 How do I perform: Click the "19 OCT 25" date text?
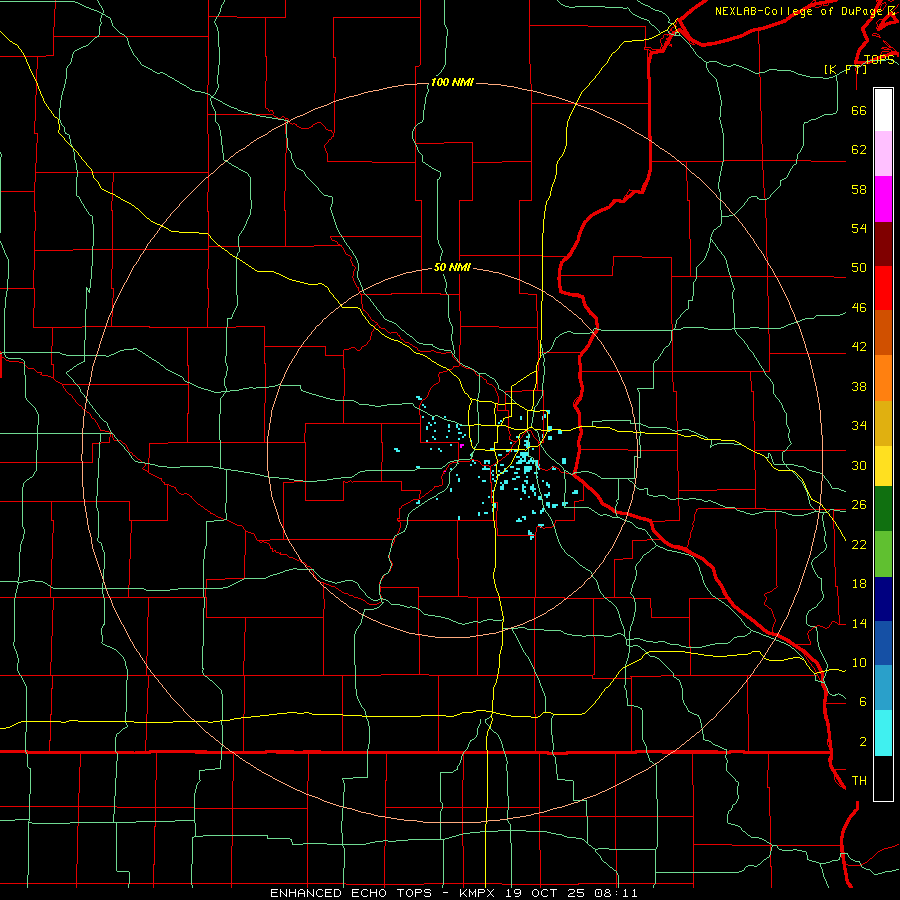pyautogui.click(x=545, y=893)
